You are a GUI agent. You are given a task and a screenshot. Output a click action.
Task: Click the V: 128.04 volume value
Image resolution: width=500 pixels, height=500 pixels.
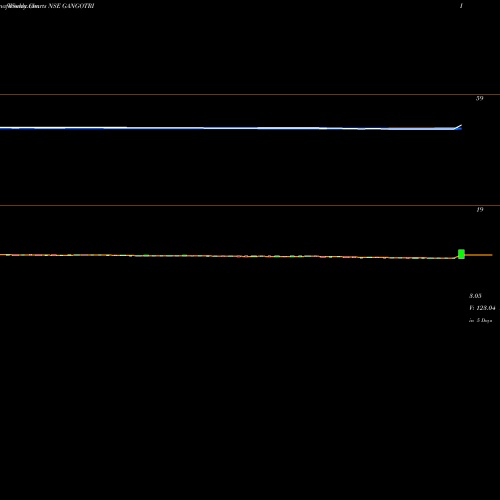pos(482,308)
